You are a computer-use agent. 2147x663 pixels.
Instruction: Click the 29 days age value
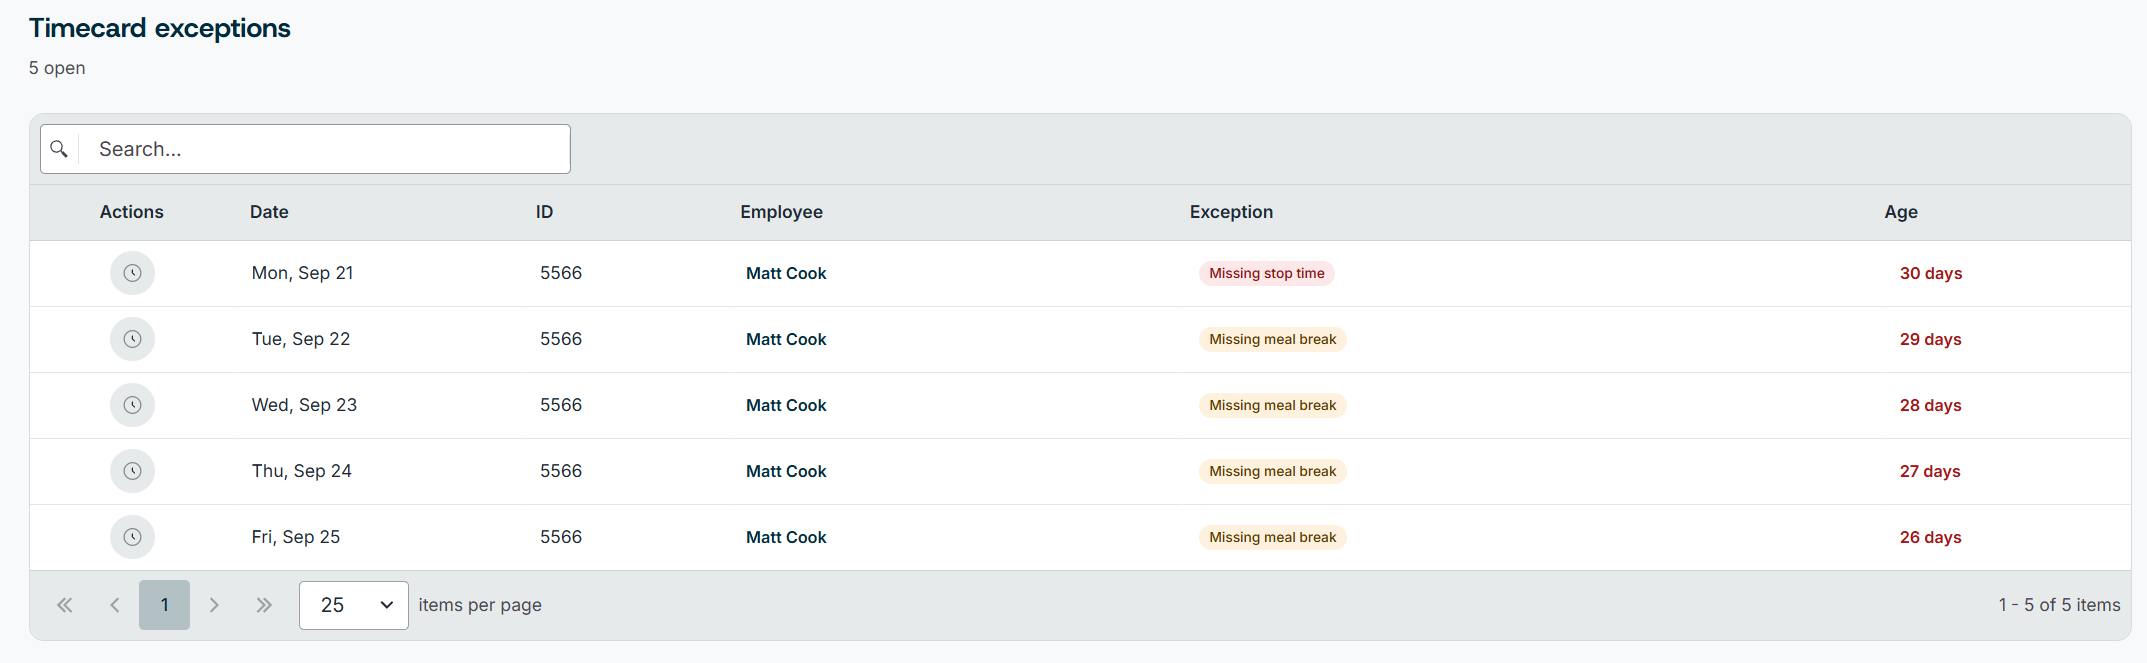tap(1930, 339)
